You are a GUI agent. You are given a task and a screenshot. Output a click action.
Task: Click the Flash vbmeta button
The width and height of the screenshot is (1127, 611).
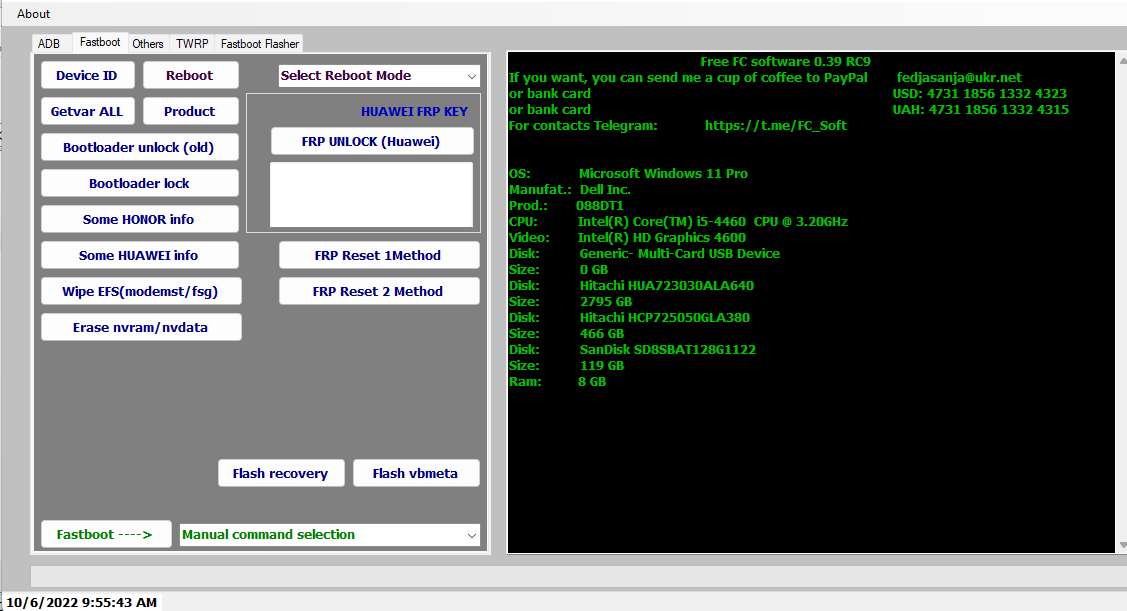coord(416,473)
